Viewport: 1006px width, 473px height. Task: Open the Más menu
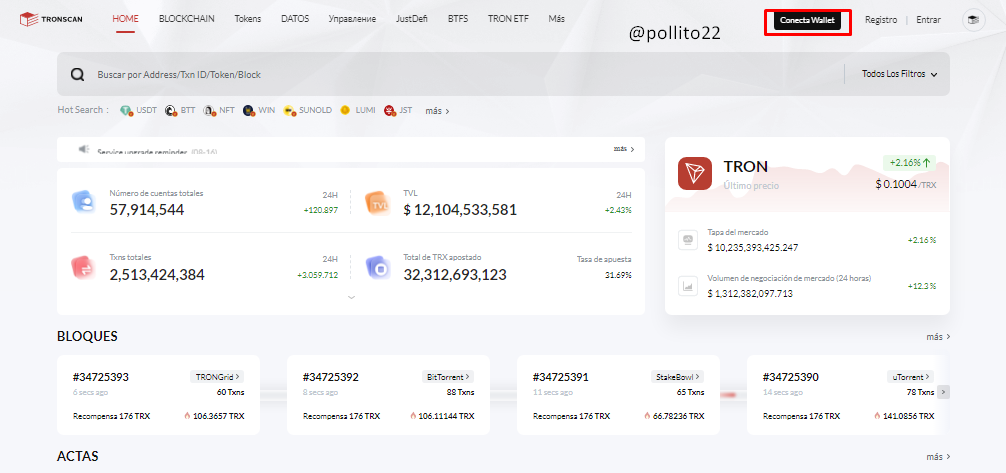click(557, 19)
